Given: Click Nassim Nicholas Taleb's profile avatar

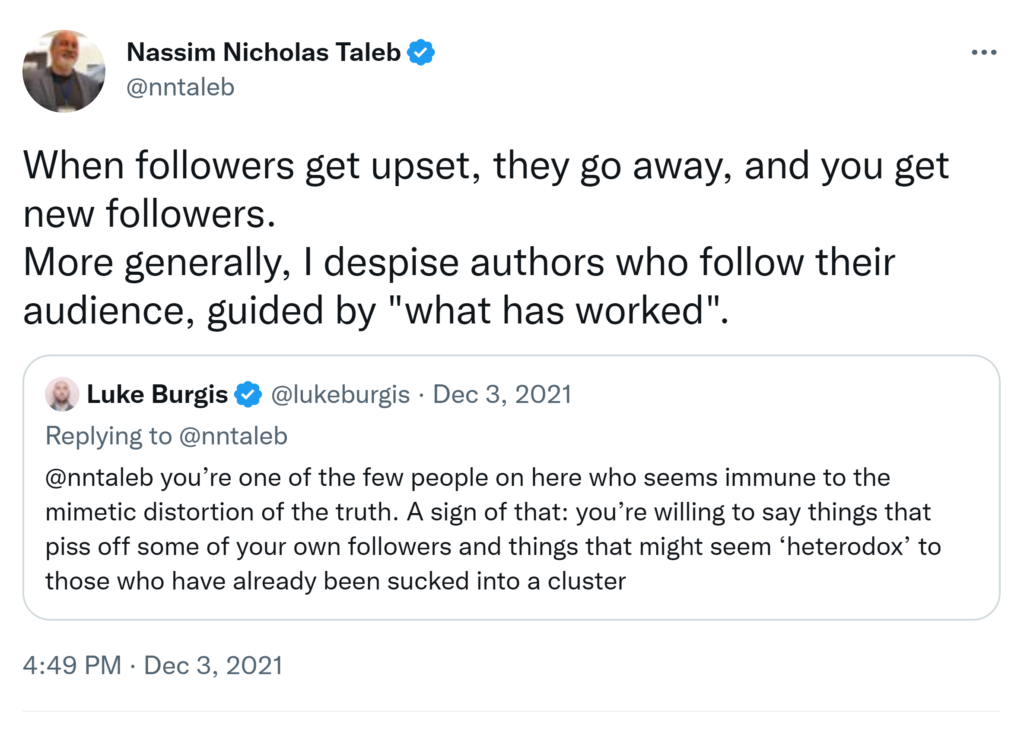Looking at the screenshot, I should (x=64, y=71).
